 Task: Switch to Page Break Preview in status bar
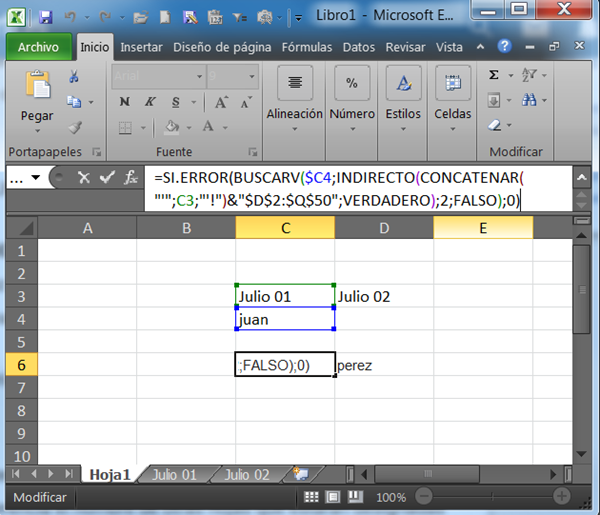[355, 497]
